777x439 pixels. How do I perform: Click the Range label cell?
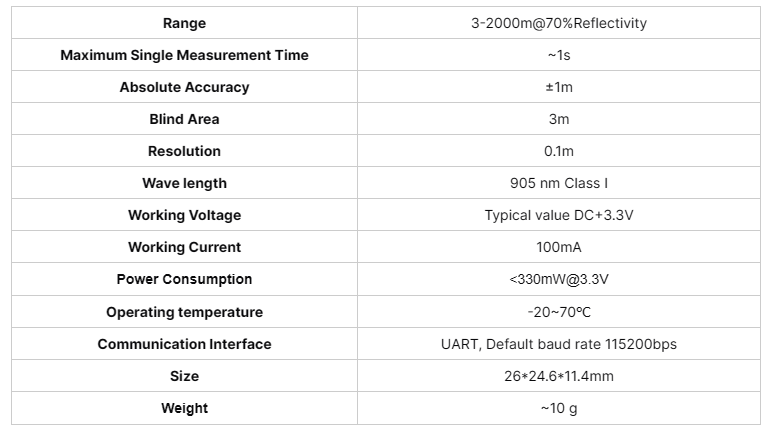(x=184, y=23)
